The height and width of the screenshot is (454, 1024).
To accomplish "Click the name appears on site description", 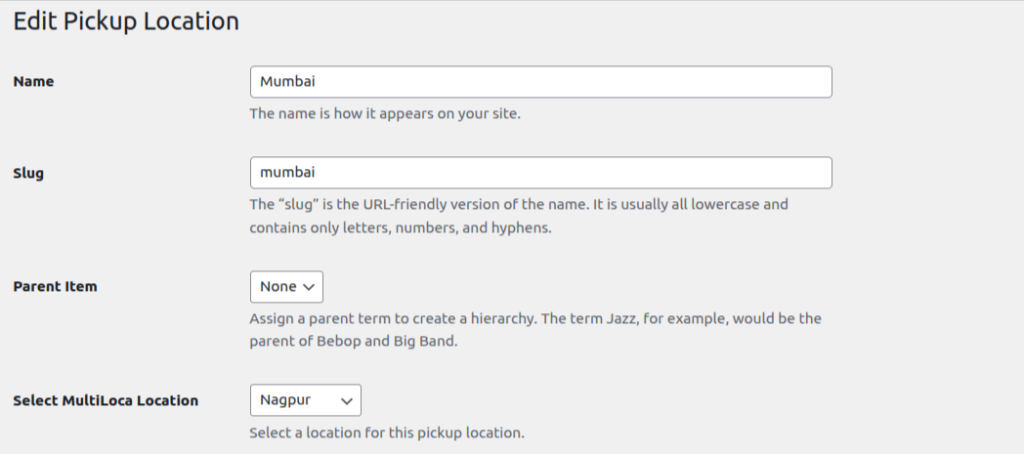I will [x=385, y=113].
